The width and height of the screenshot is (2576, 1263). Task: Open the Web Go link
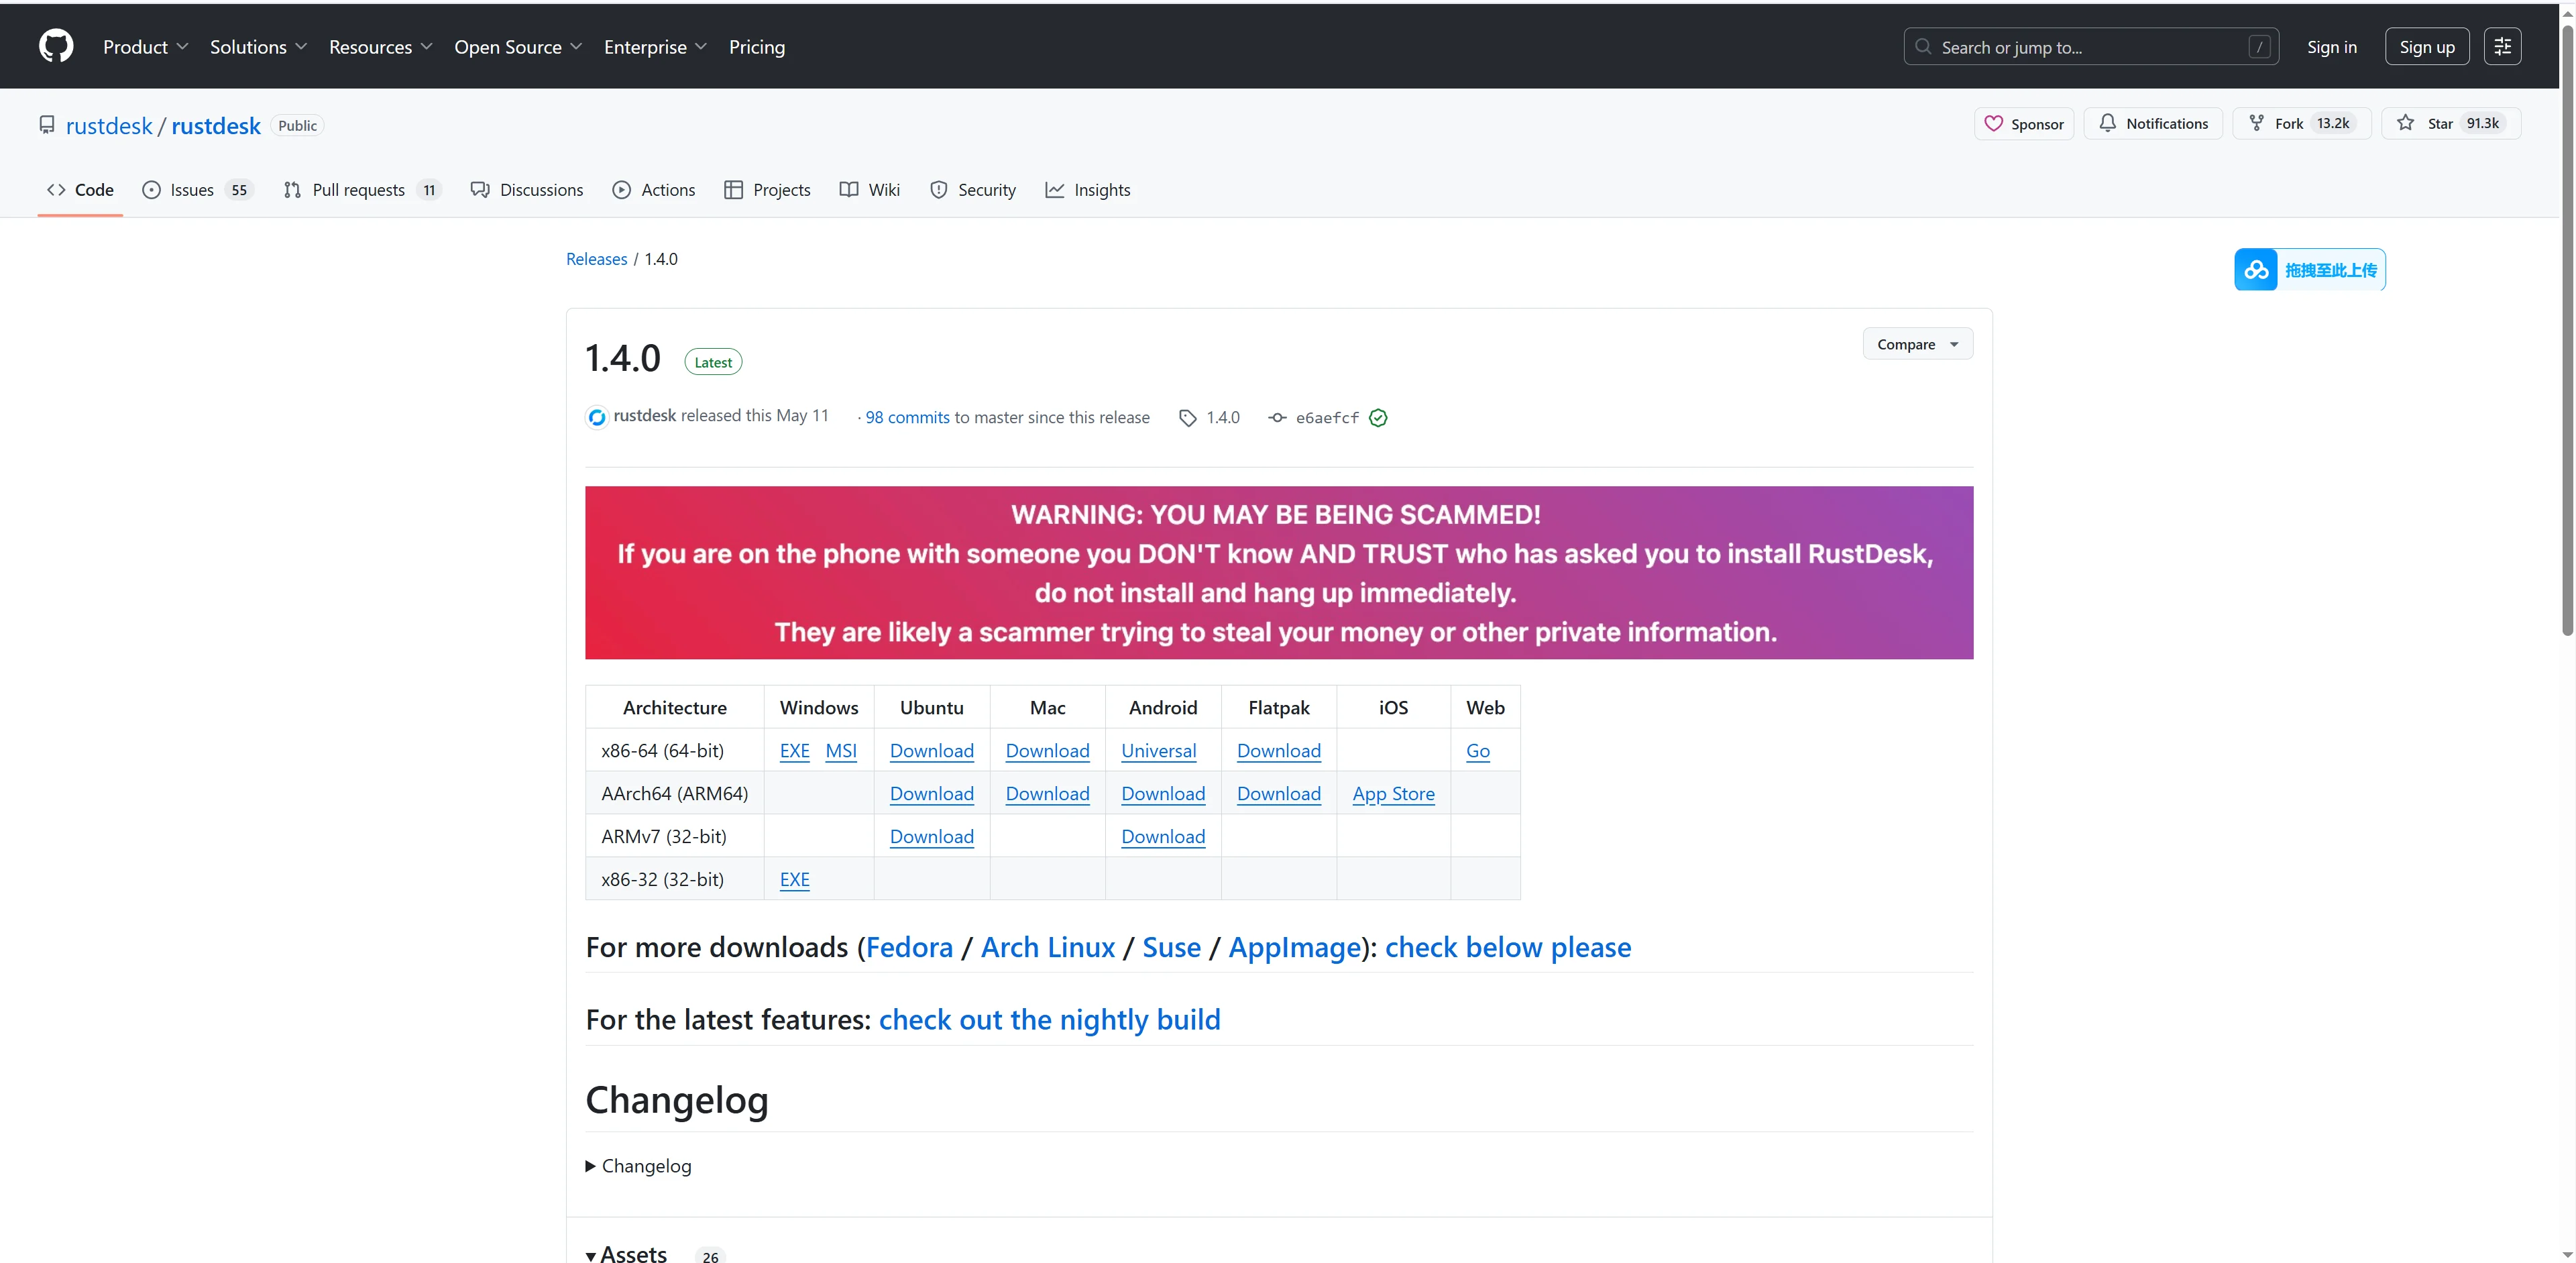click(1477, 751)
